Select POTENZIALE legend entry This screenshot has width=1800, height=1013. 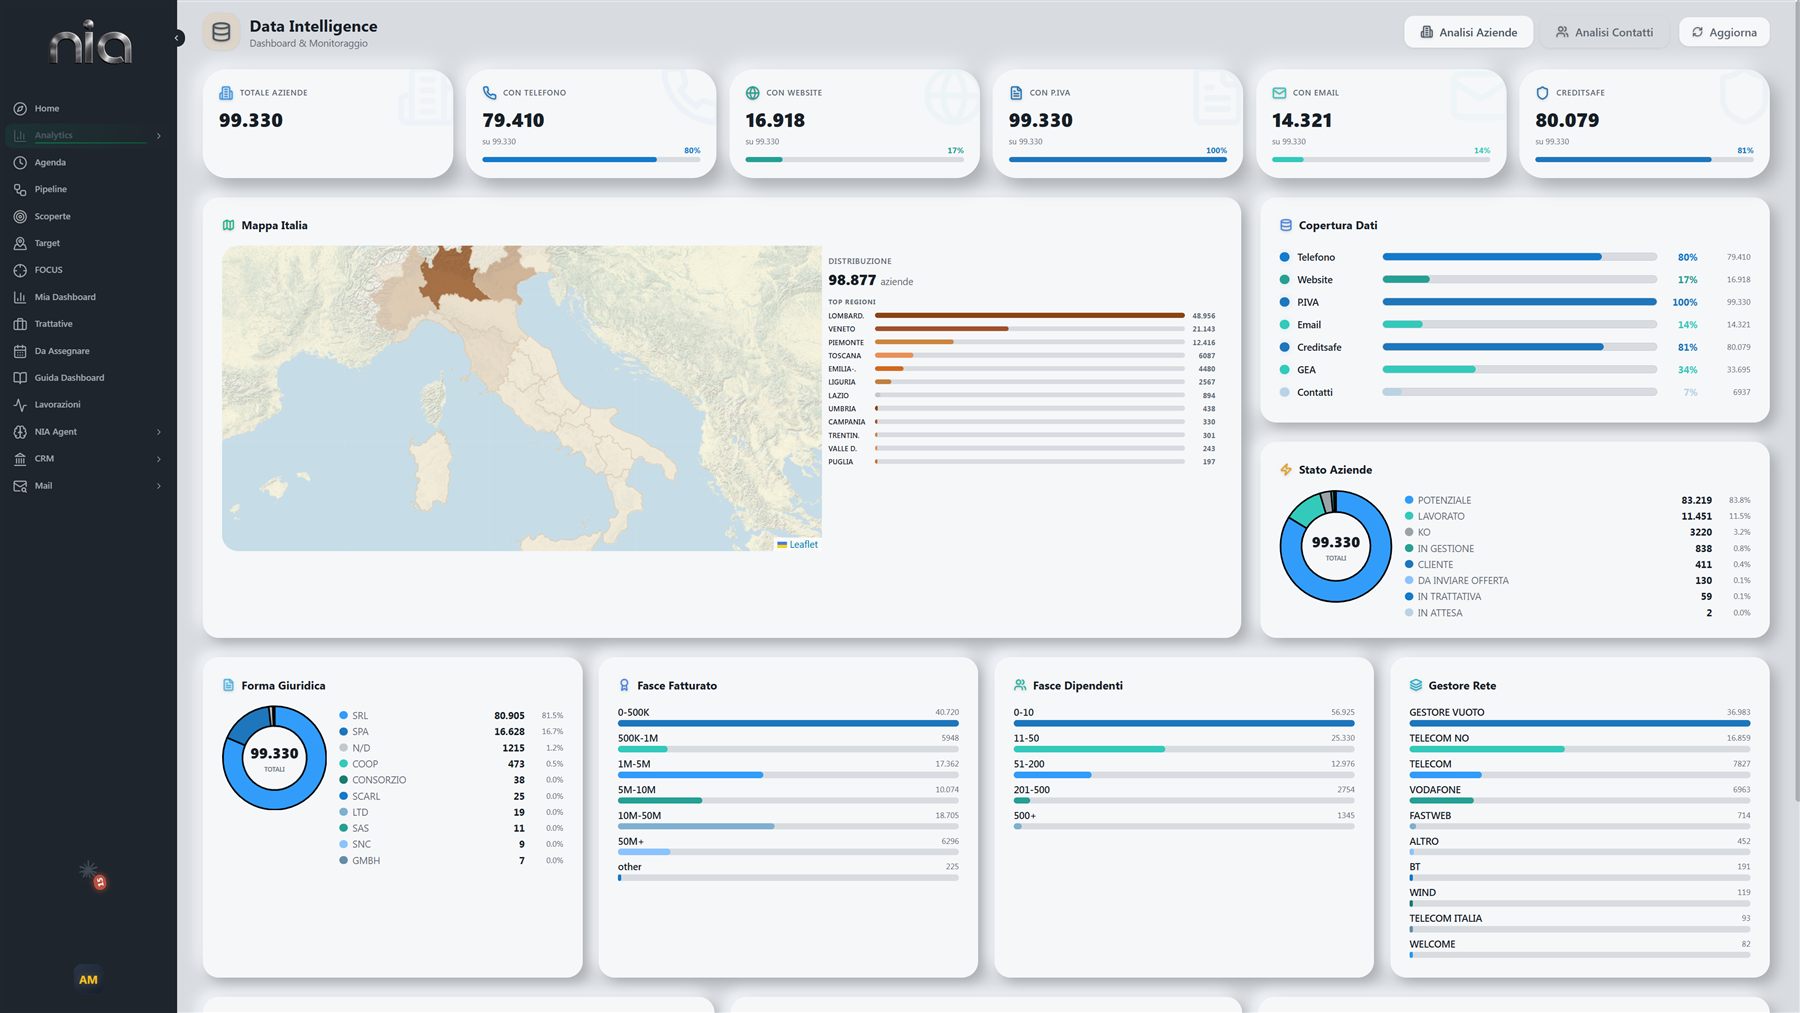1577,501
